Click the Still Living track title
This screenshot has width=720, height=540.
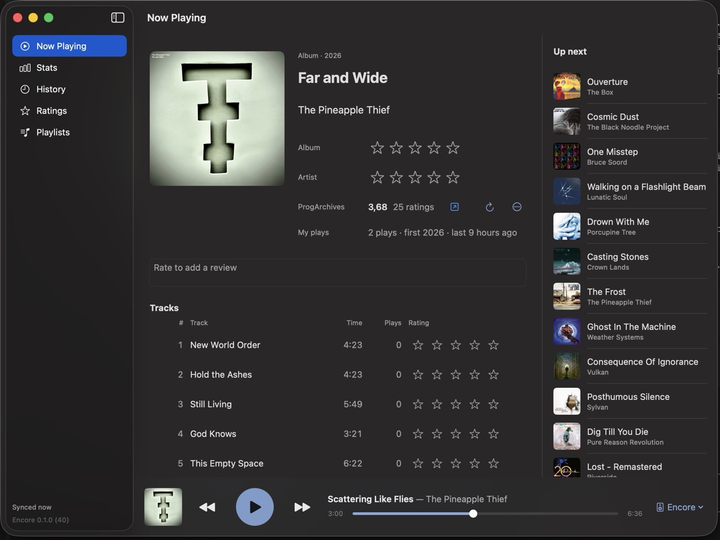[x=211, y=404]
